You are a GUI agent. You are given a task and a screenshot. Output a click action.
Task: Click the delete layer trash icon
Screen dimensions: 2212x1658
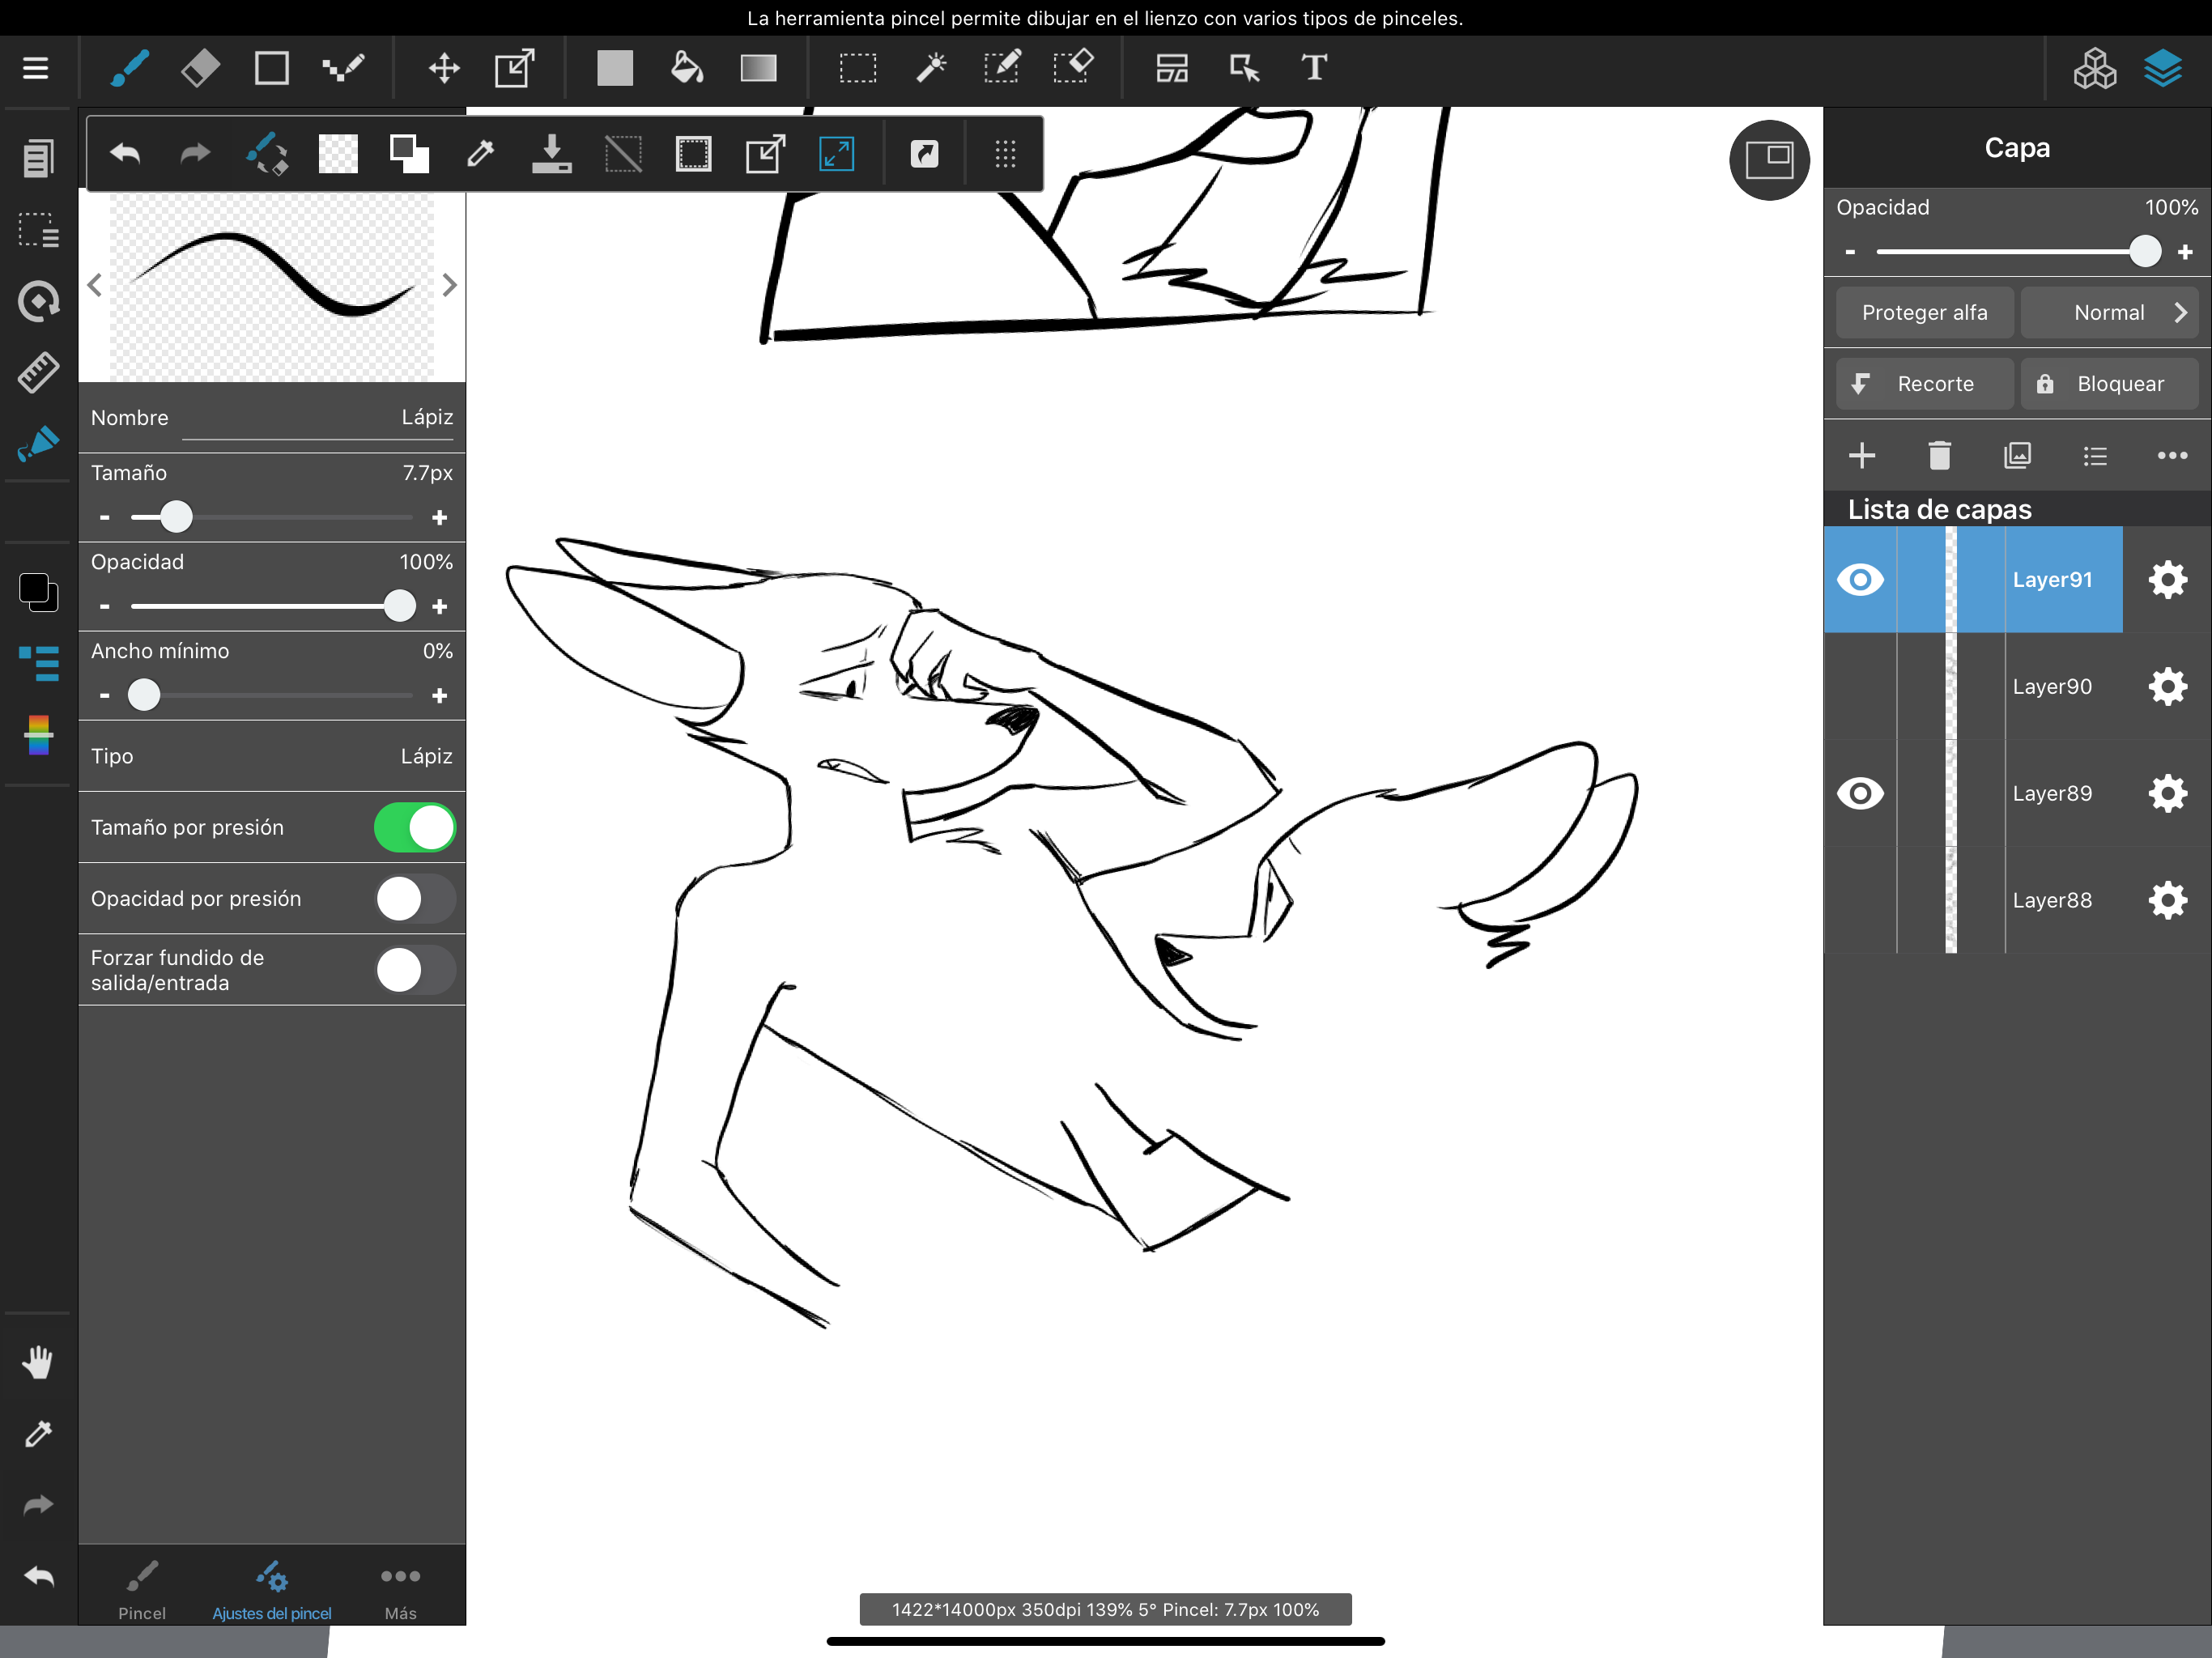[x=1939, y=456]
